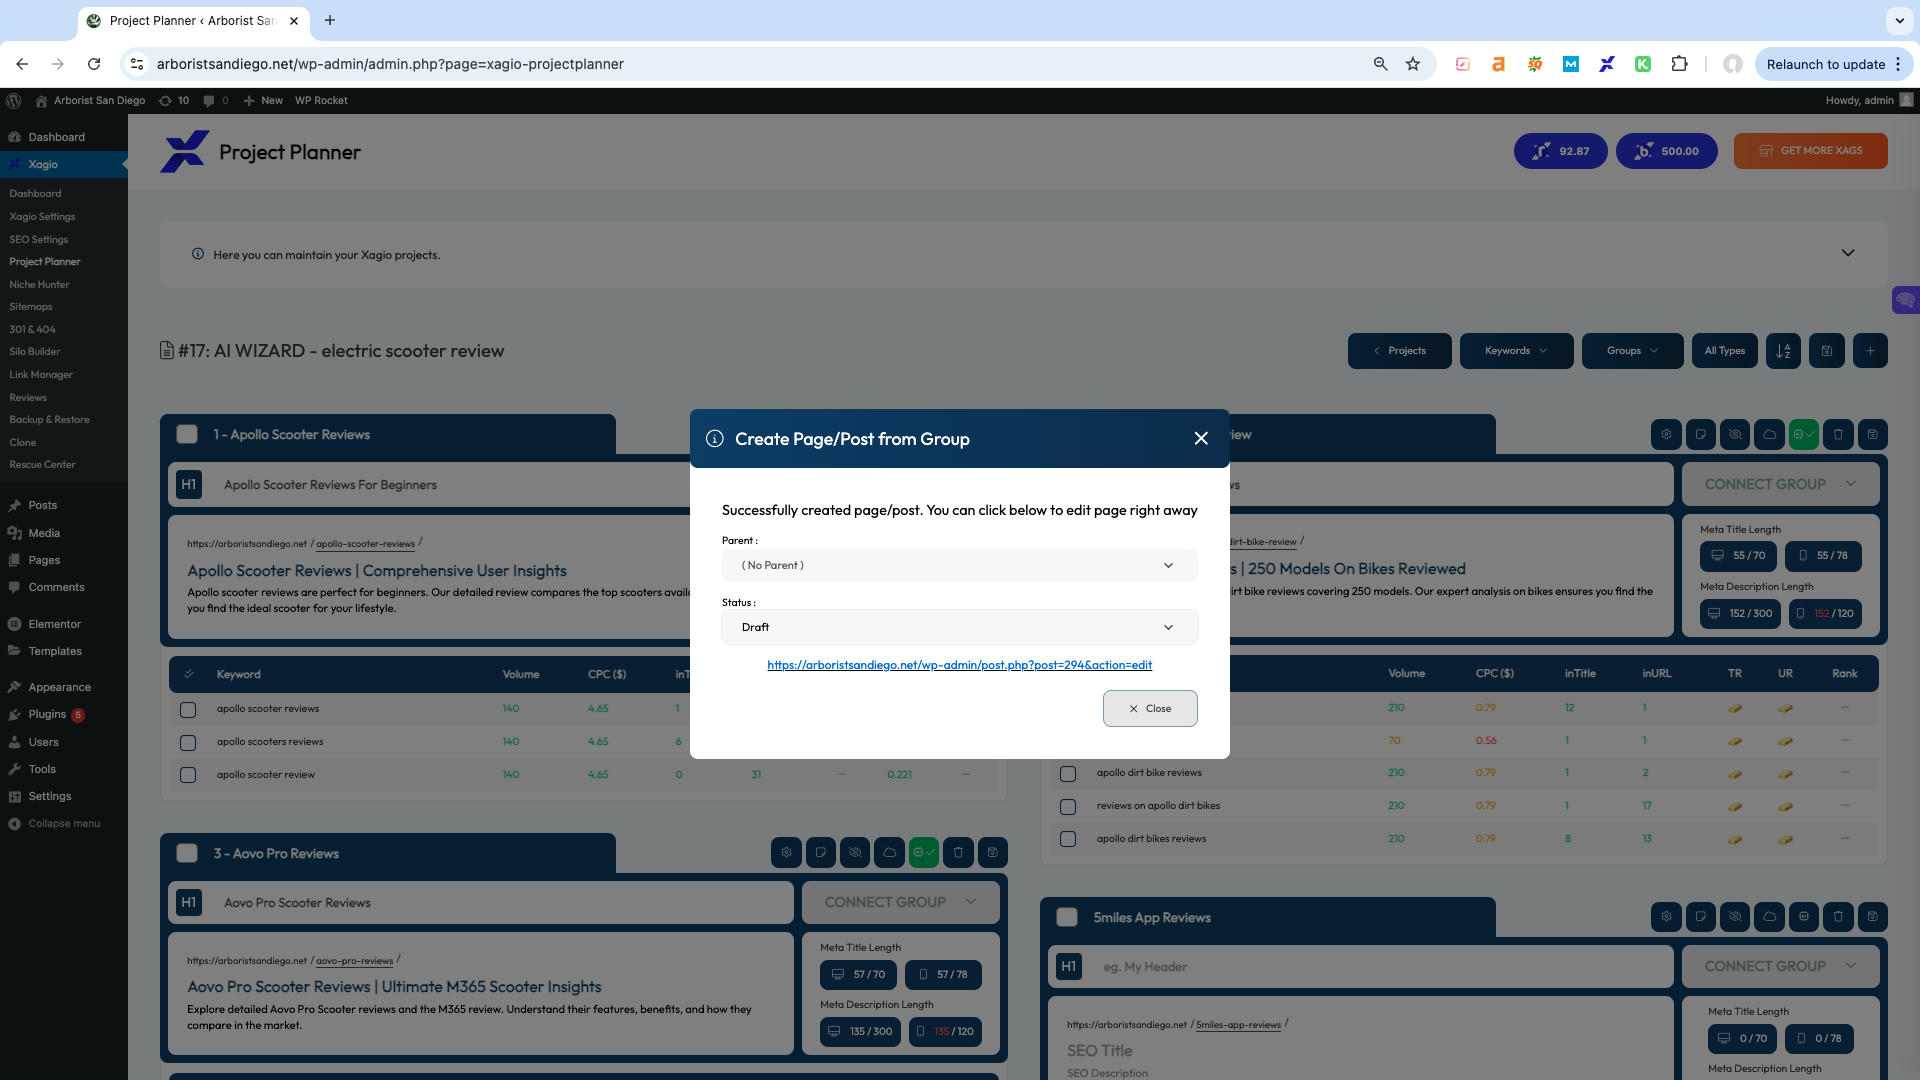Click cloud icon for Aovo Pro Reviews group

pos(889,852)
